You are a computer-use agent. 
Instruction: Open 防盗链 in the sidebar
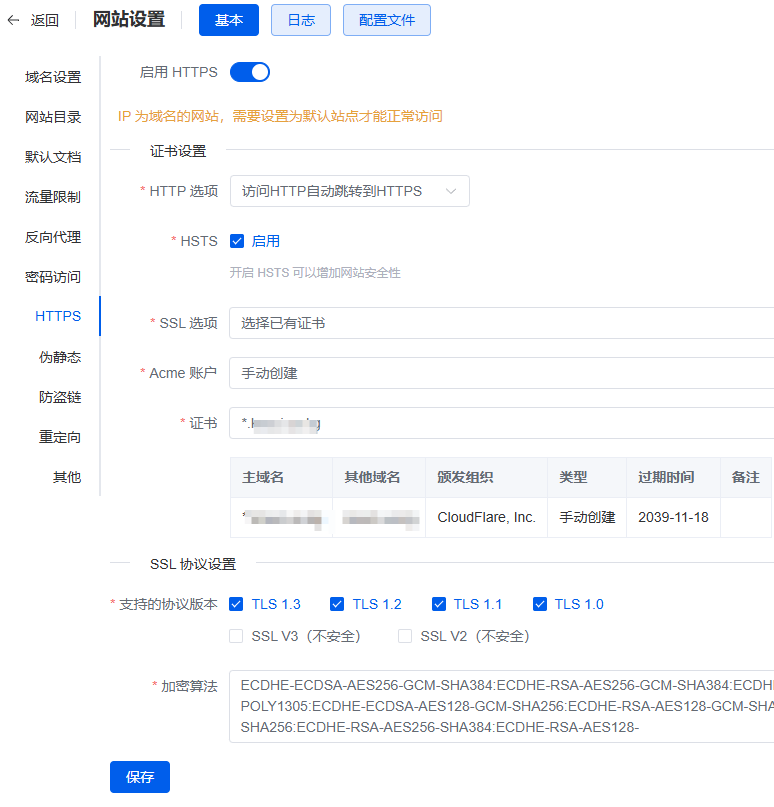(60, 397)
